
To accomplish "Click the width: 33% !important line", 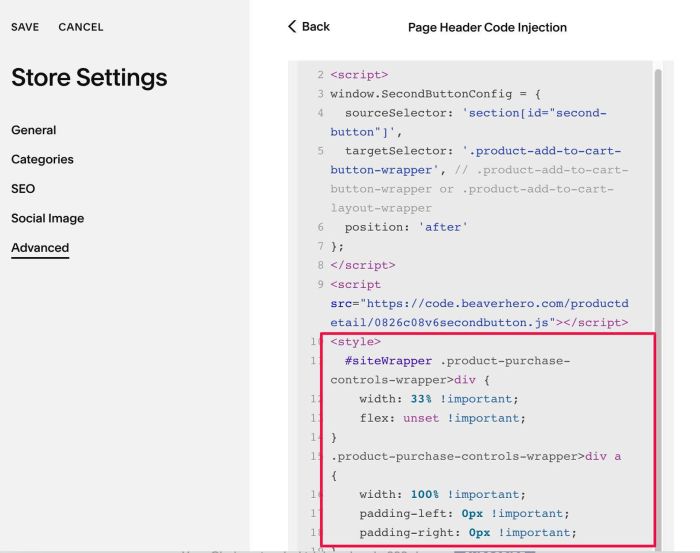I will 439,399.
